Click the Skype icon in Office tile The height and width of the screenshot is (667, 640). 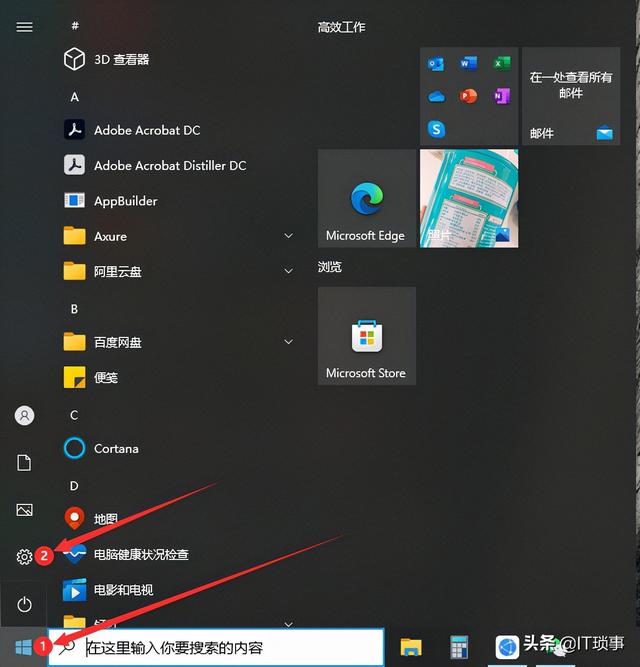(x=436, y=129)
